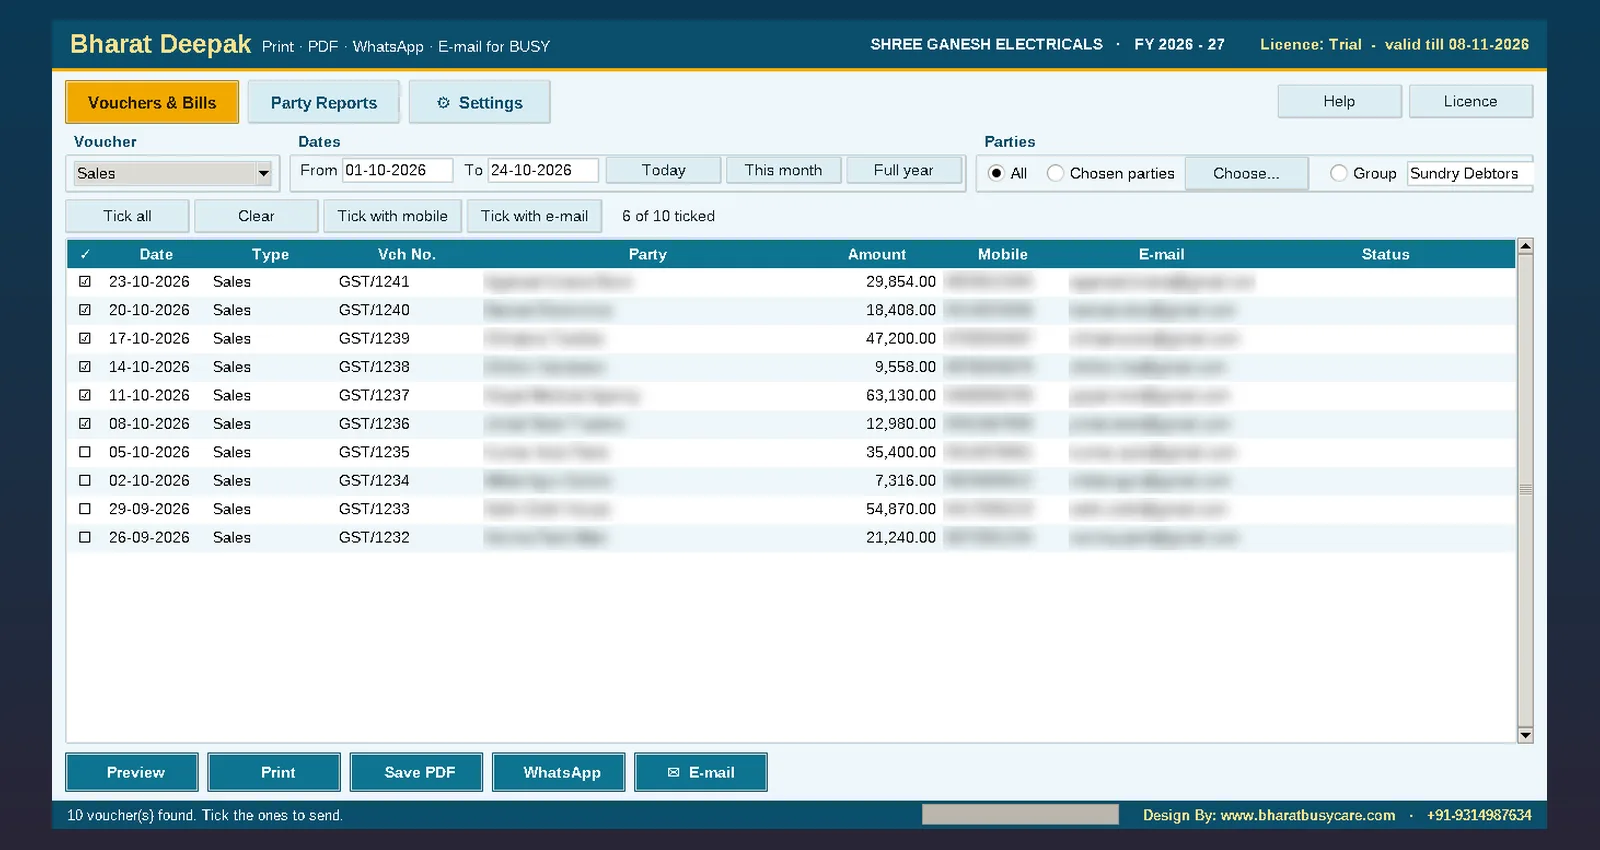Click the To date field

point(543,170)
